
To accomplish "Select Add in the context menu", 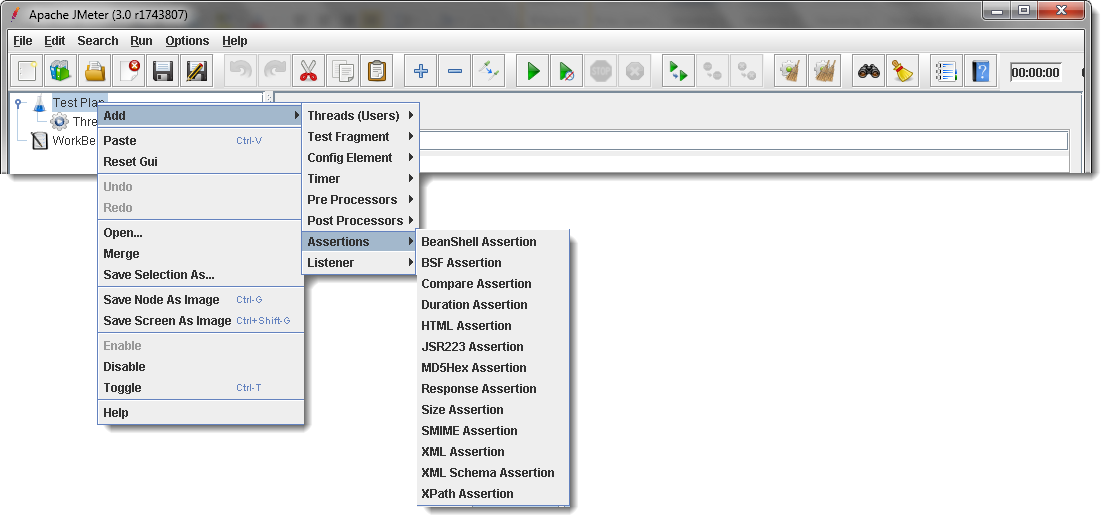I will click(x=201, y=116).
